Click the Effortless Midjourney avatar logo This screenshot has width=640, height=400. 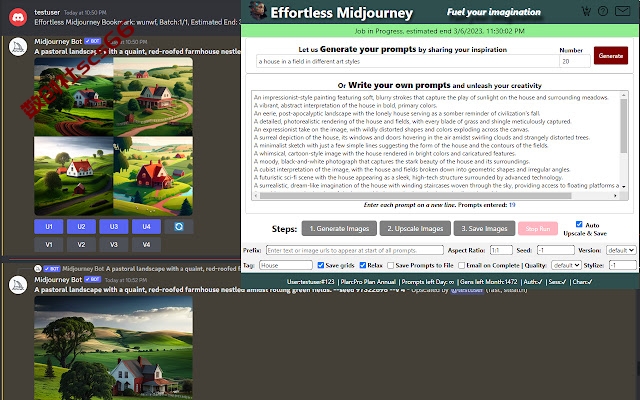coord(258,11)
